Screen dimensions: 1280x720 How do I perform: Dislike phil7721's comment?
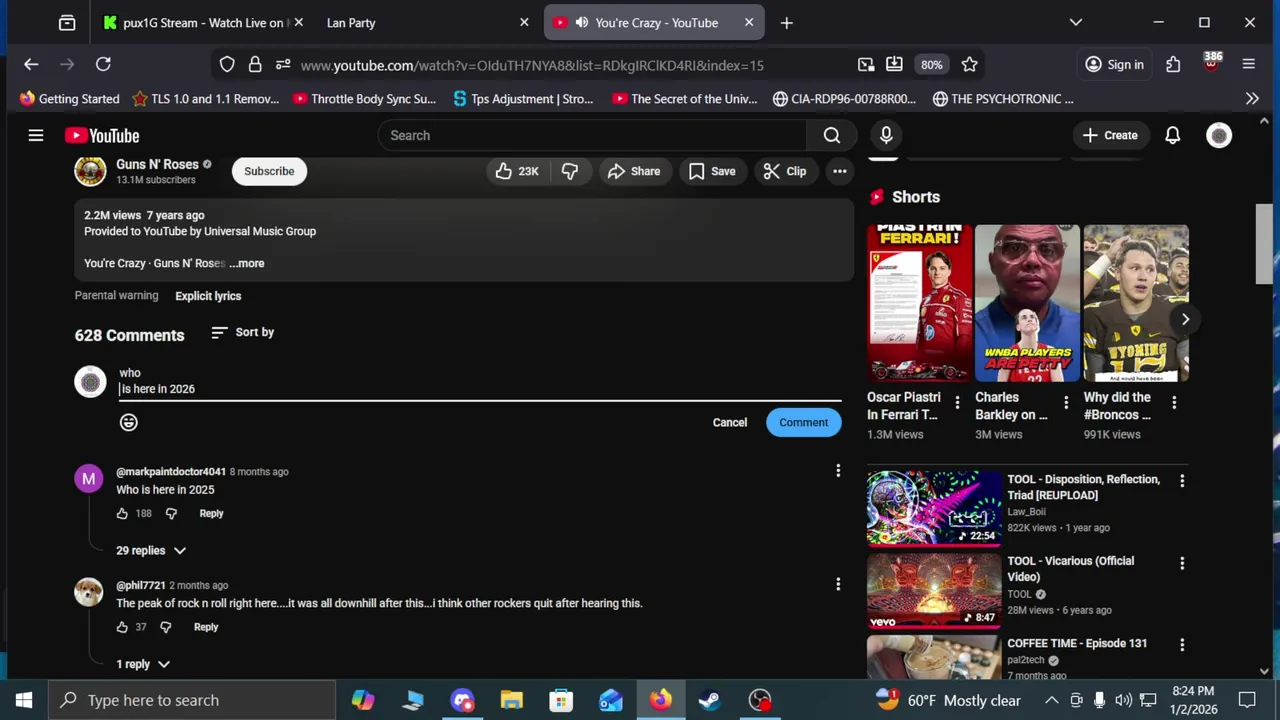click(x=166, y=627)
